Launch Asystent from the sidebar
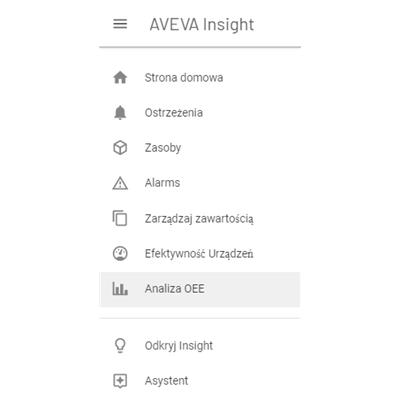Image resolution: width=400 pixels, height=400 pixels. pyautogui.click(x=200, y=381)
